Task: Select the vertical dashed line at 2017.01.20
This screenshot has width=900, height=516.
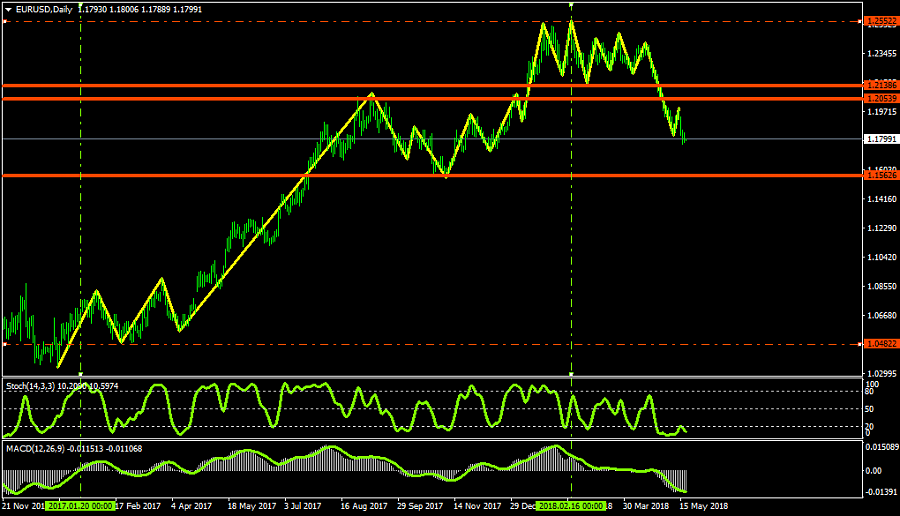Action: (x=80, y=189)
